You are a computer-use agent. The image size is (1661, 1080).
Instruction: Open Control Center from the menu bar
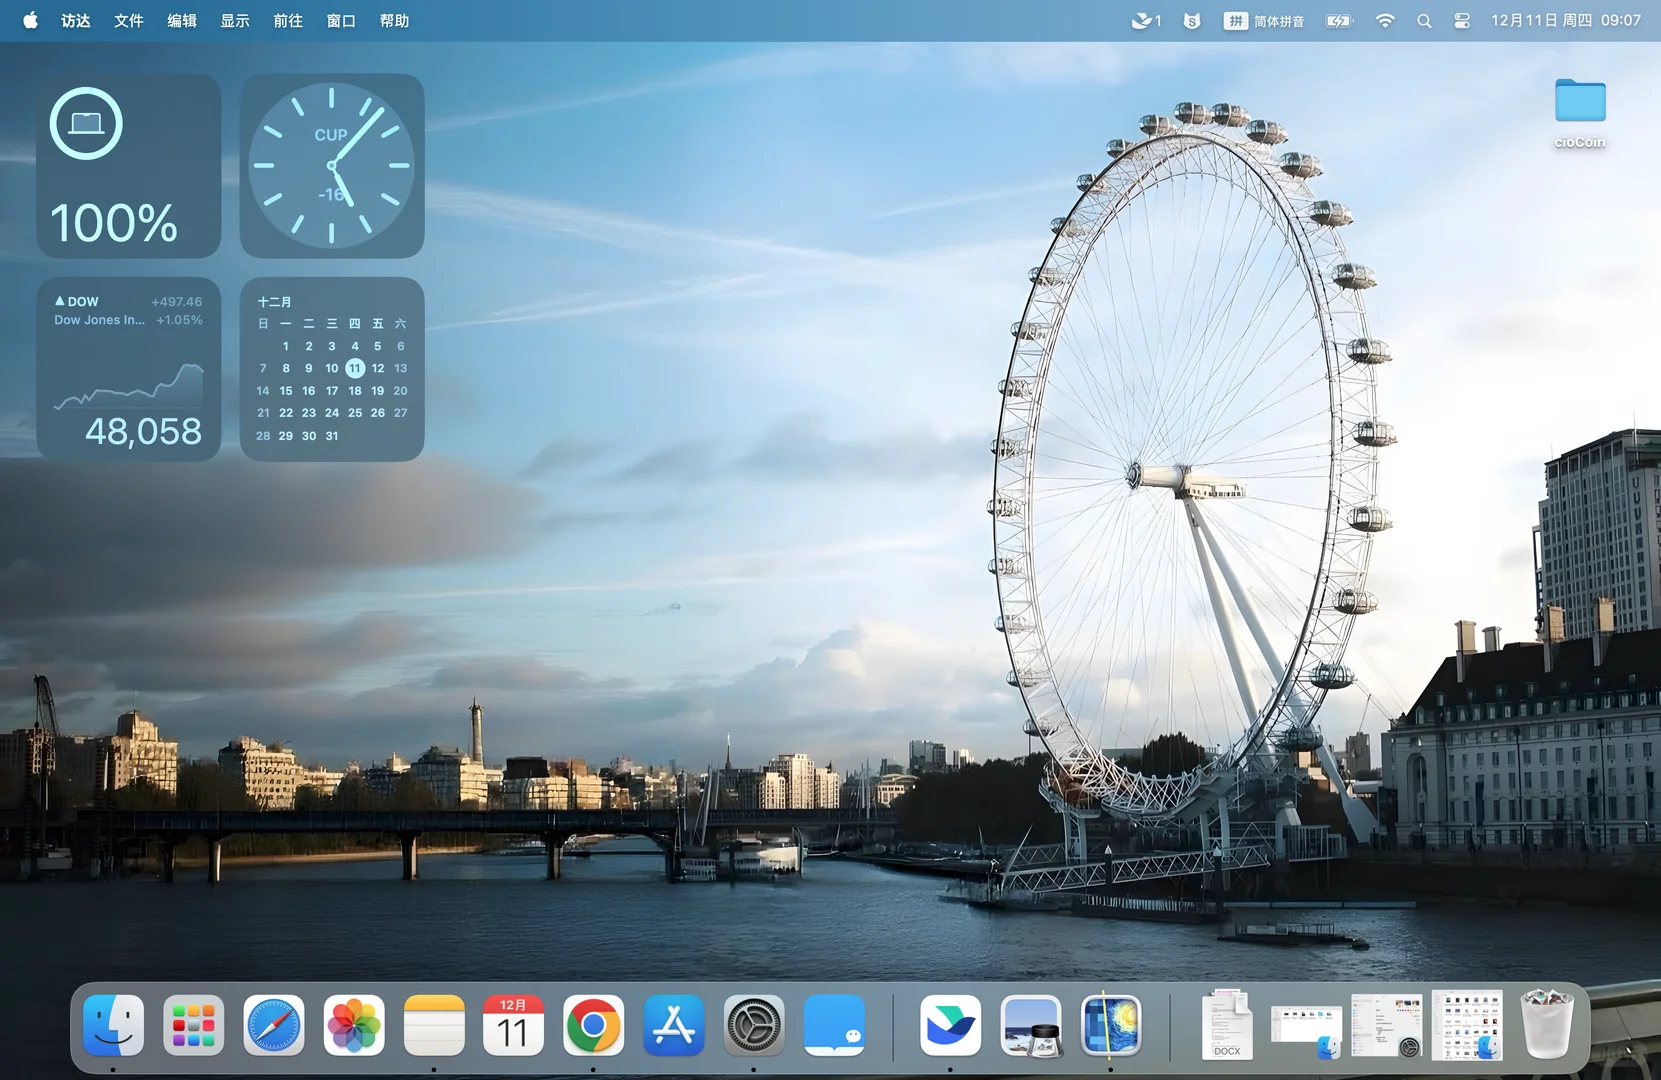1462,20
